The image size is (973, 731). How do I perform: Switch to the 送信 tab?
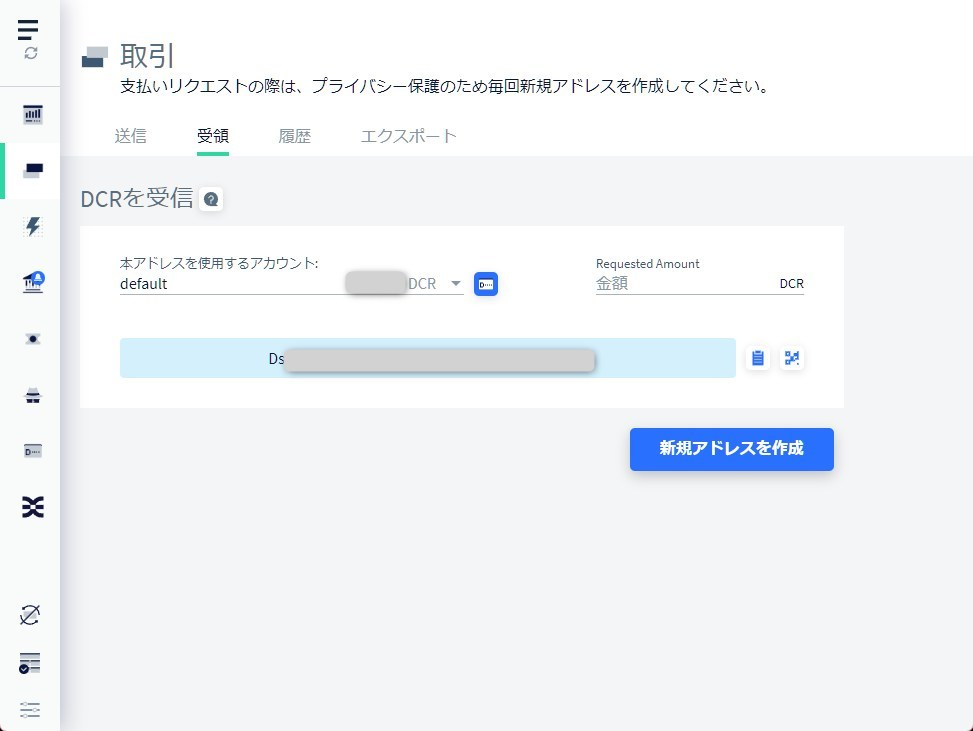click(x=130, y=137)
